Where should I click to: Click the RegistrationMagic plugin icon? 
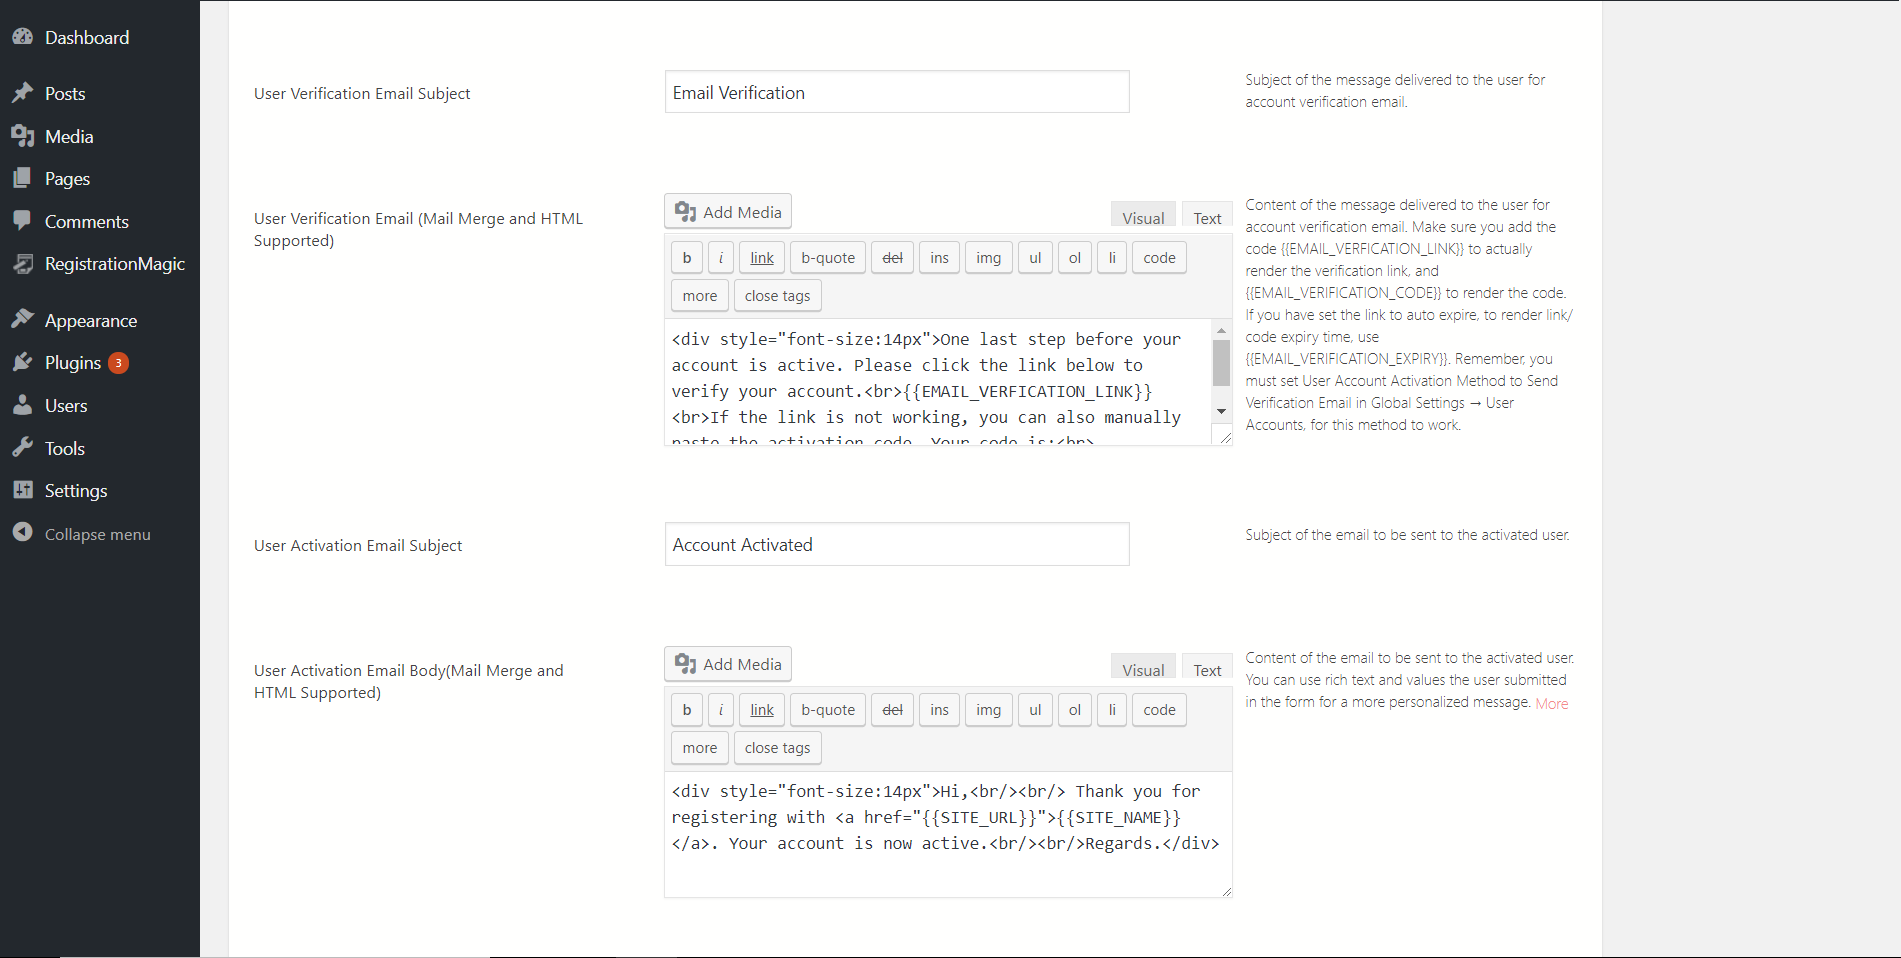24,264
